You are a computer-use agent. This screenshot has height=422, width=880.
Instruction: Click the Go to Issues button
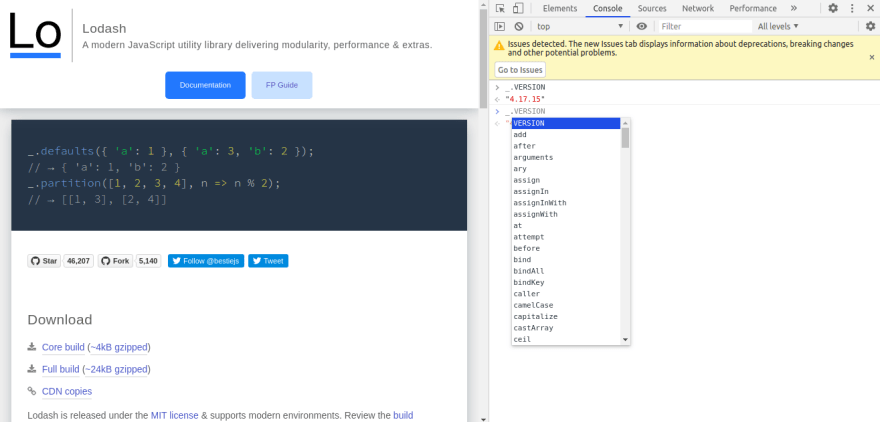click(x=520, y=70)
